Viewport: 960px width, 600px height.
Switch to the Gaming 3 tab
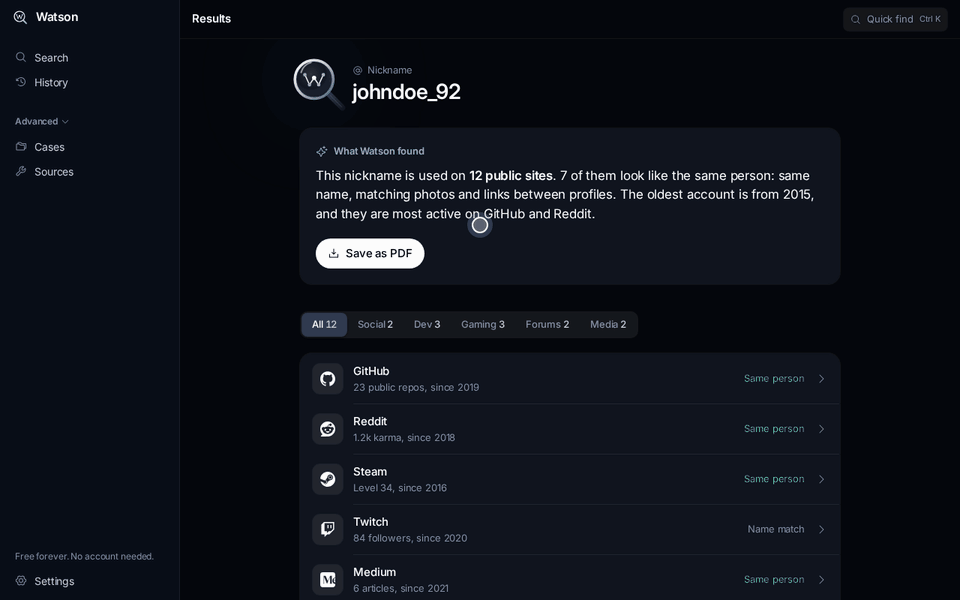[x=483, y=324]
